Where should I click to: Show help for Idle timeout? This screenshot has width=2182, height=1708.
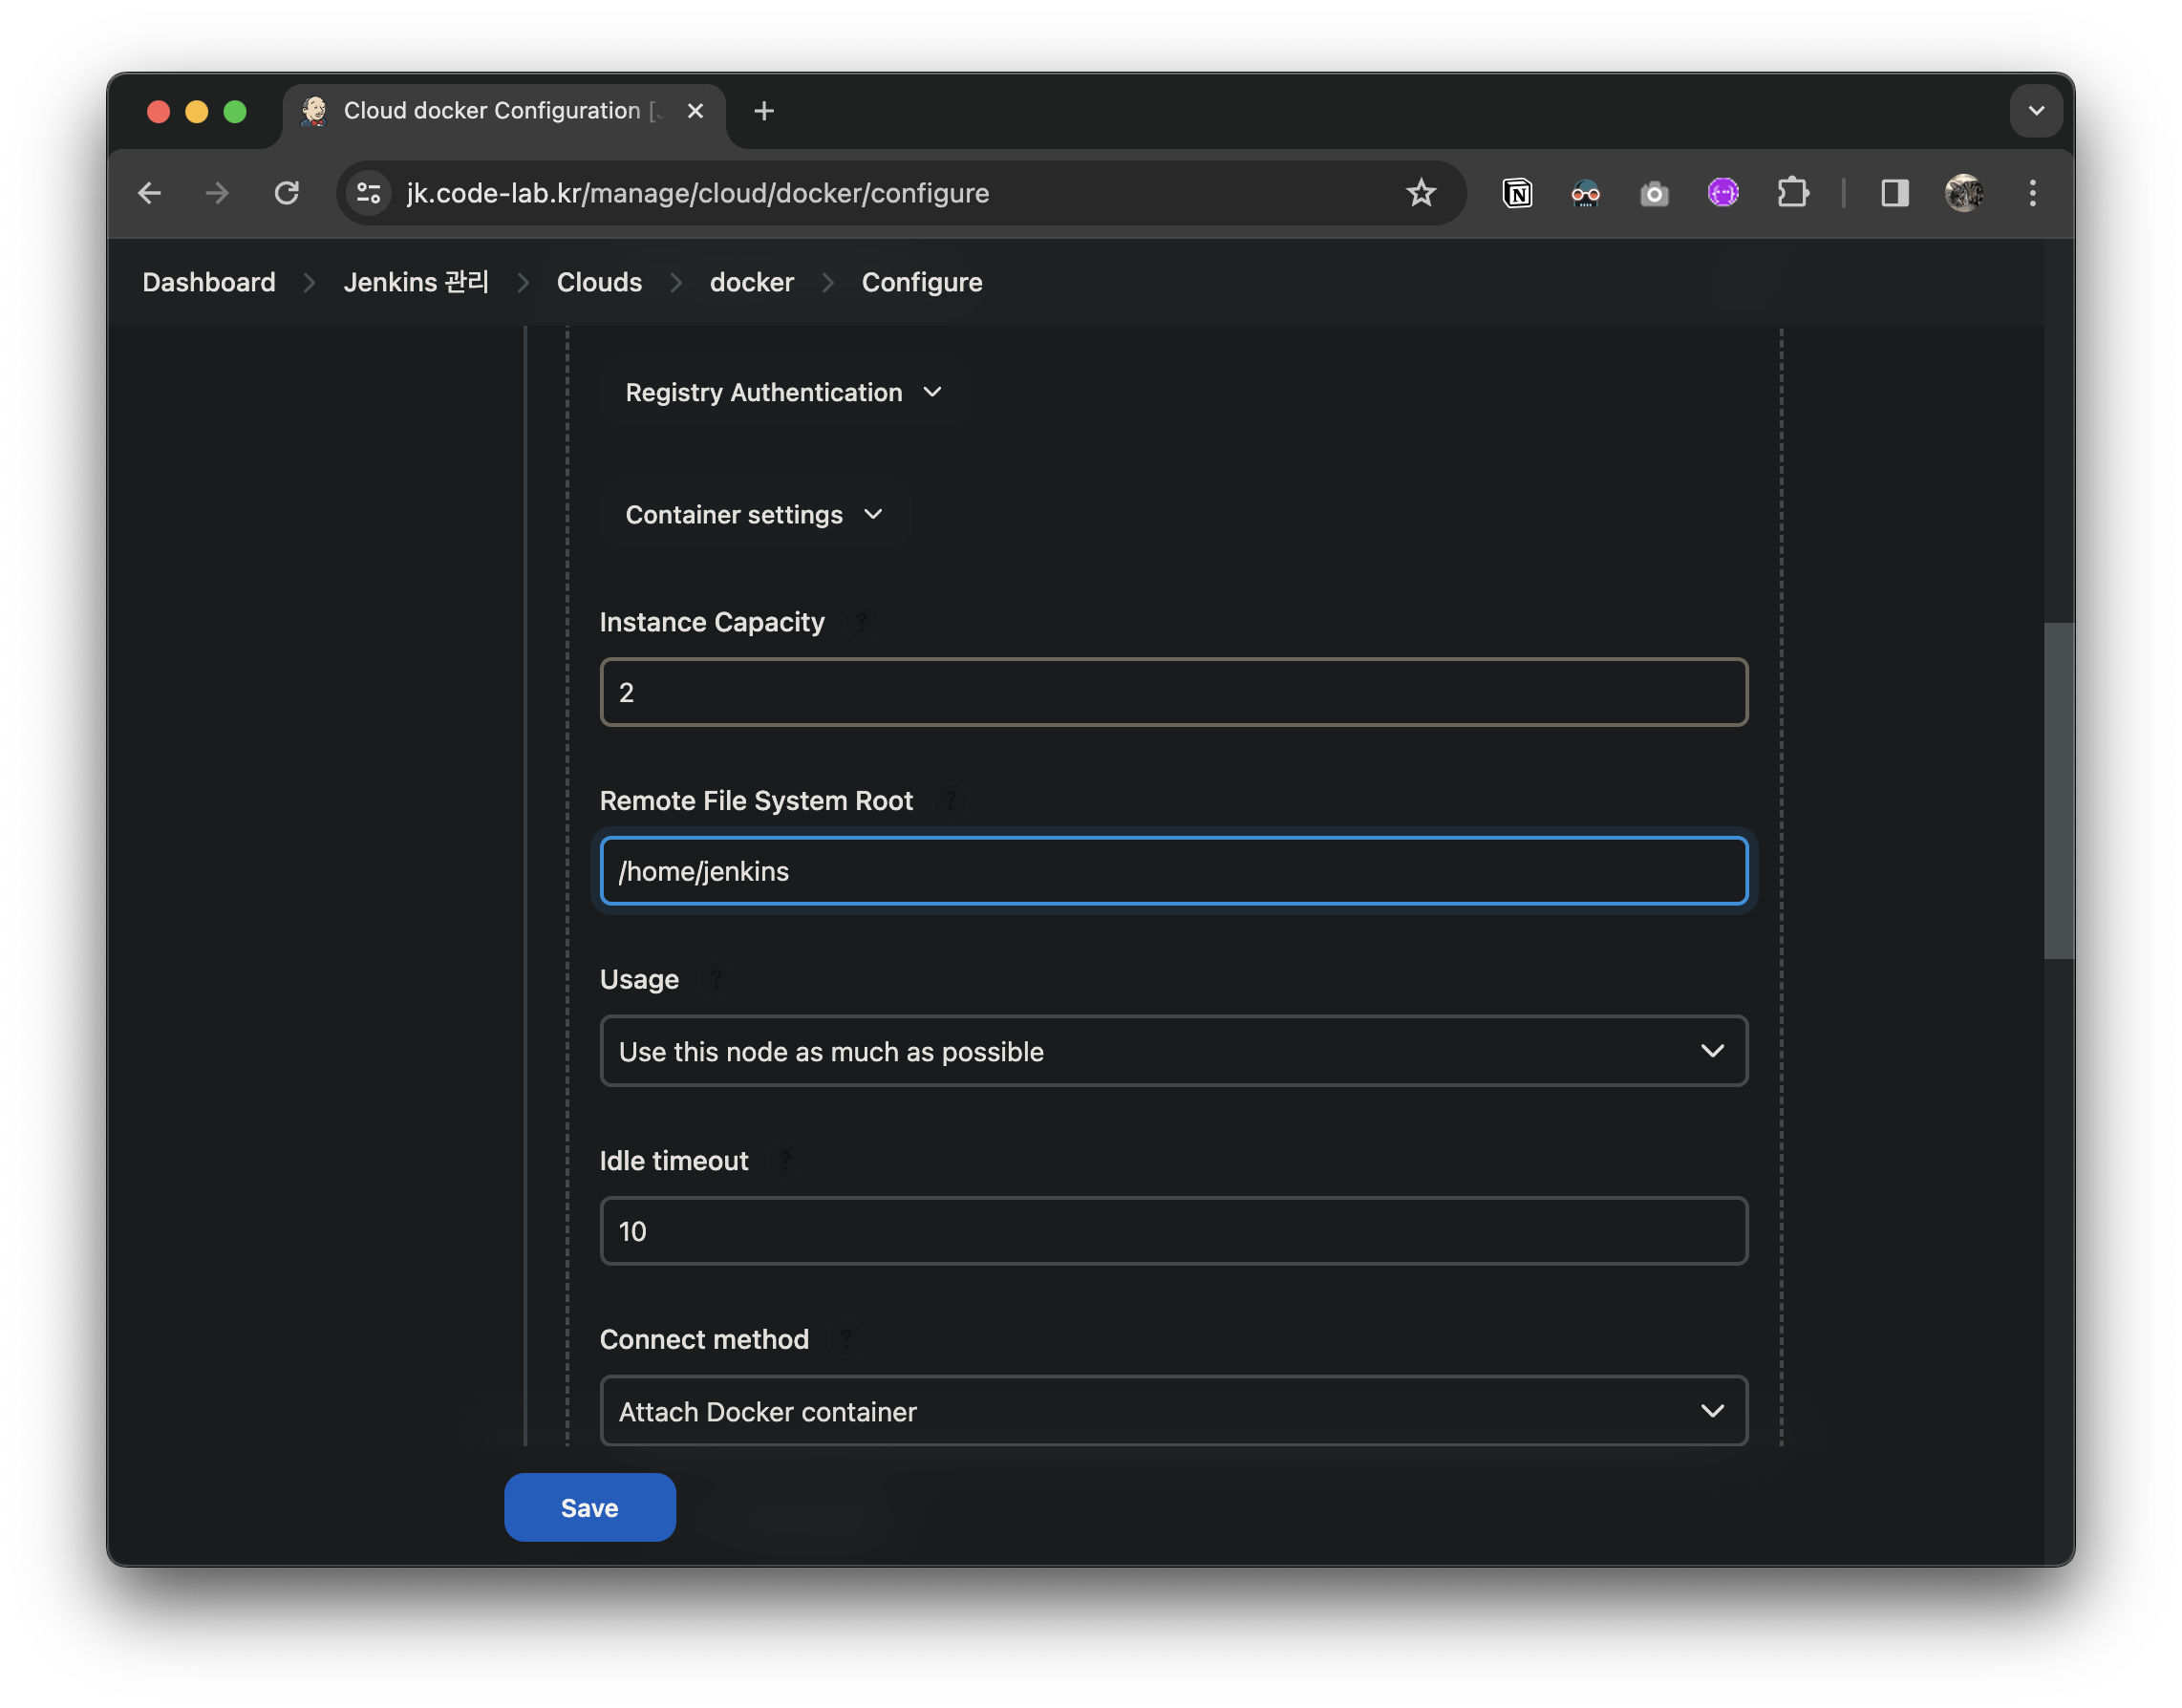(784, 1161)
